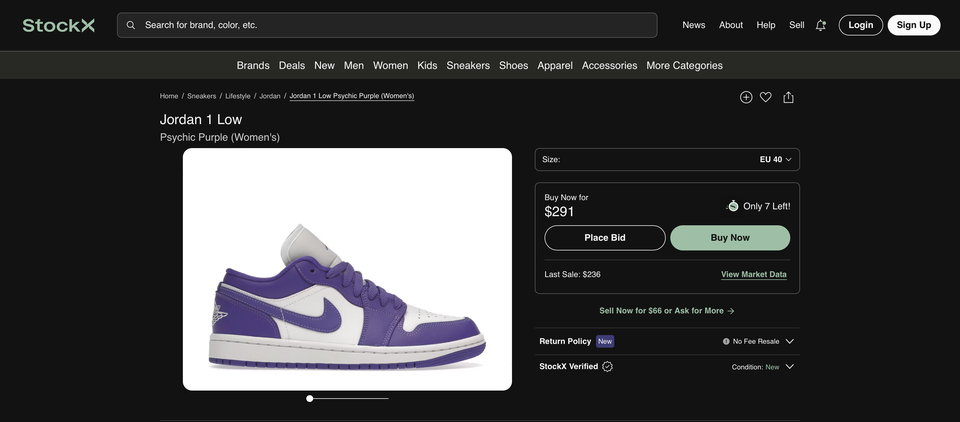Screen dimensions: 960x422
Task: Click the No Fee Resale info icon
Action: tap(726, 341)
